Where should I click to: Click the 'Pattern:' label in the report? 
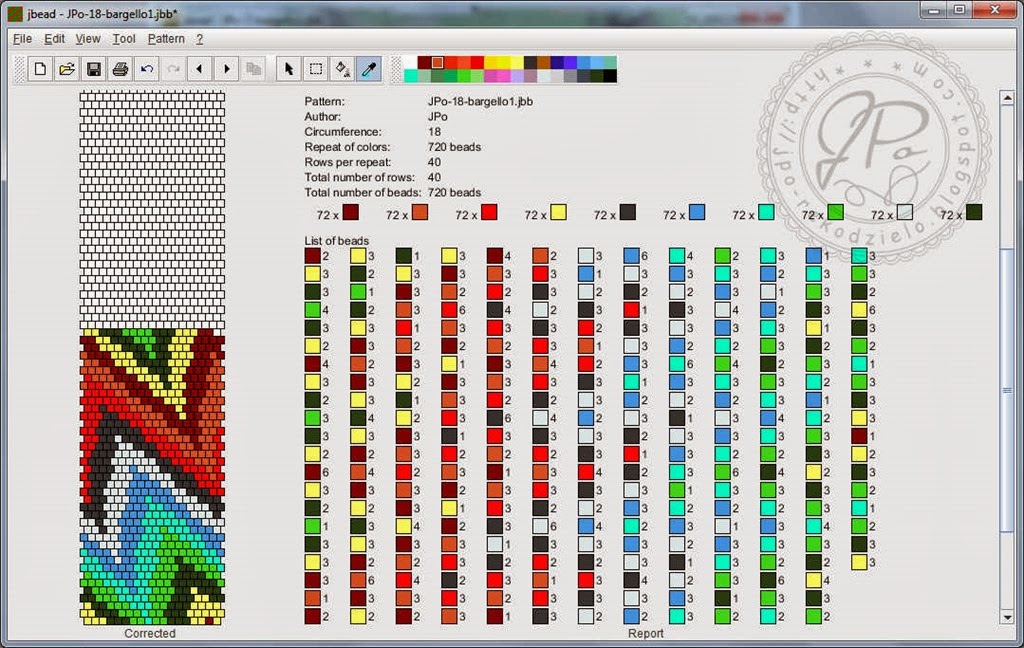click(x=324, y=101)
